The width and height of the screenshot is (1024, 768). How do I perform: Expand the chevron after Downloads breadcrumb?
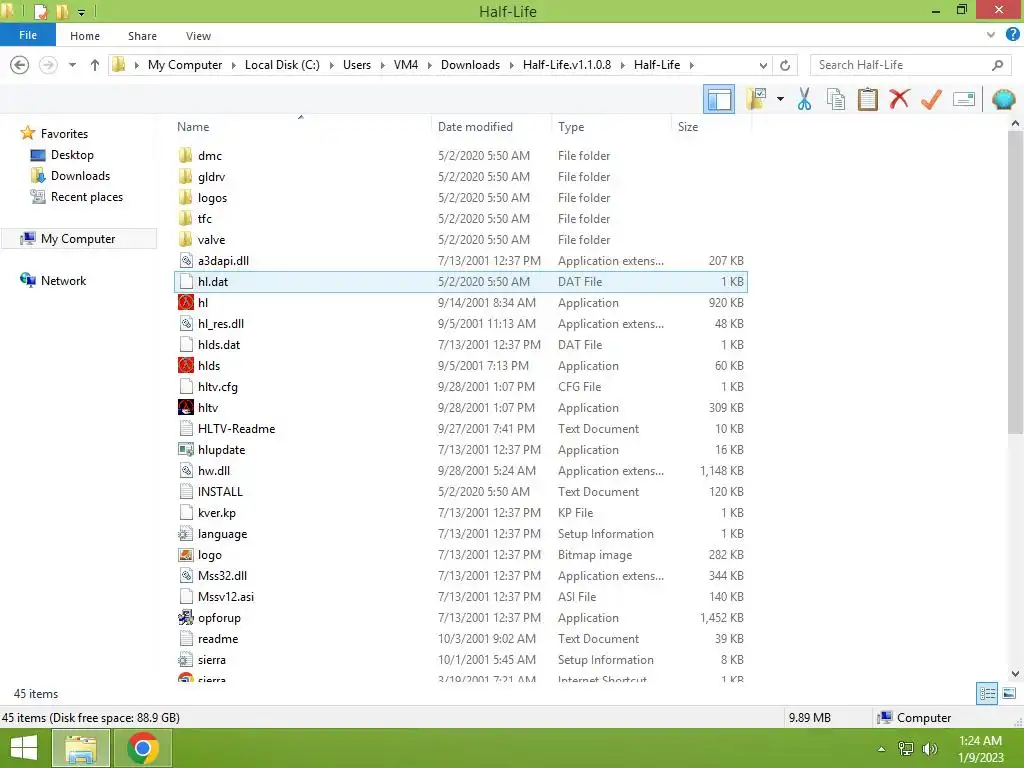tap(511, 65)
